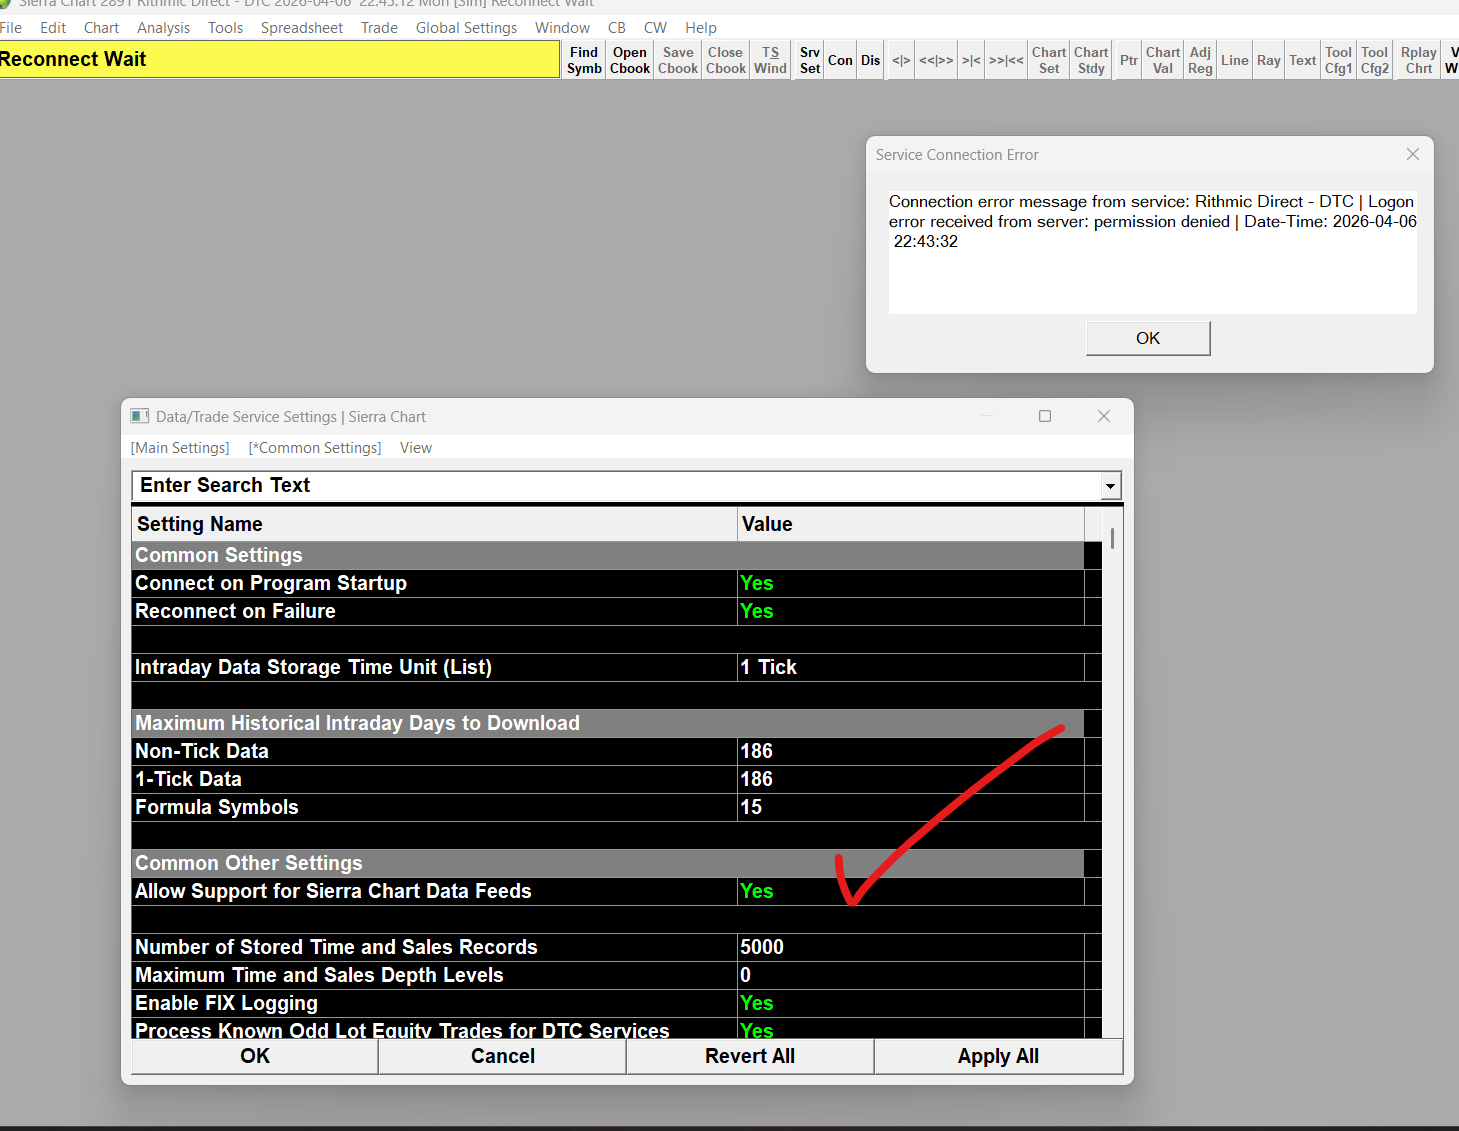The image size is (1459, 1131).
Task: Click the >|< chart compress button
Action: point(971,60)
